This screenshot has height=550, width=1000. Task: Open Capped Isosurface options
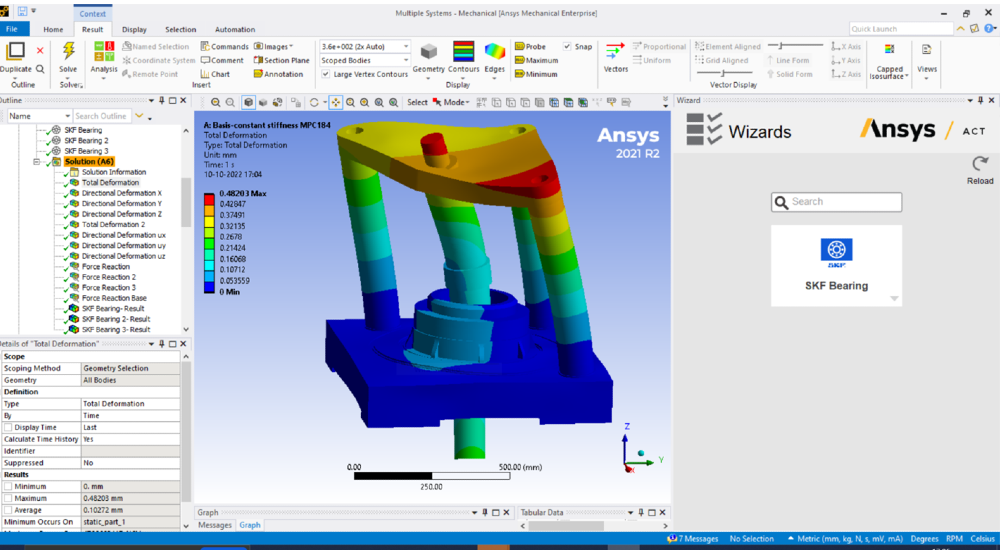pyautogui.click(x=890, y=62)
